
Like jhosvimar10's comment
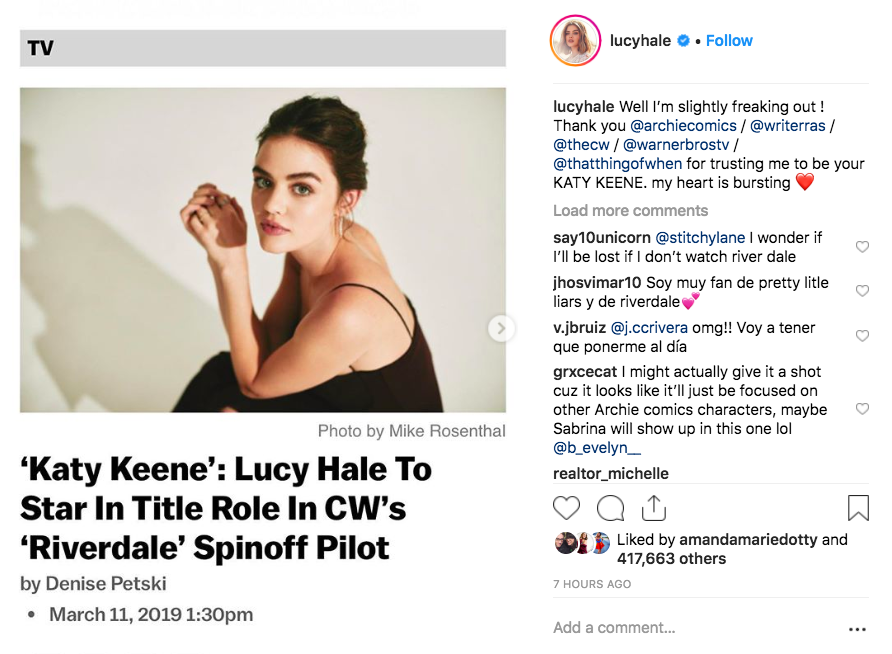[x=862, y=291]
